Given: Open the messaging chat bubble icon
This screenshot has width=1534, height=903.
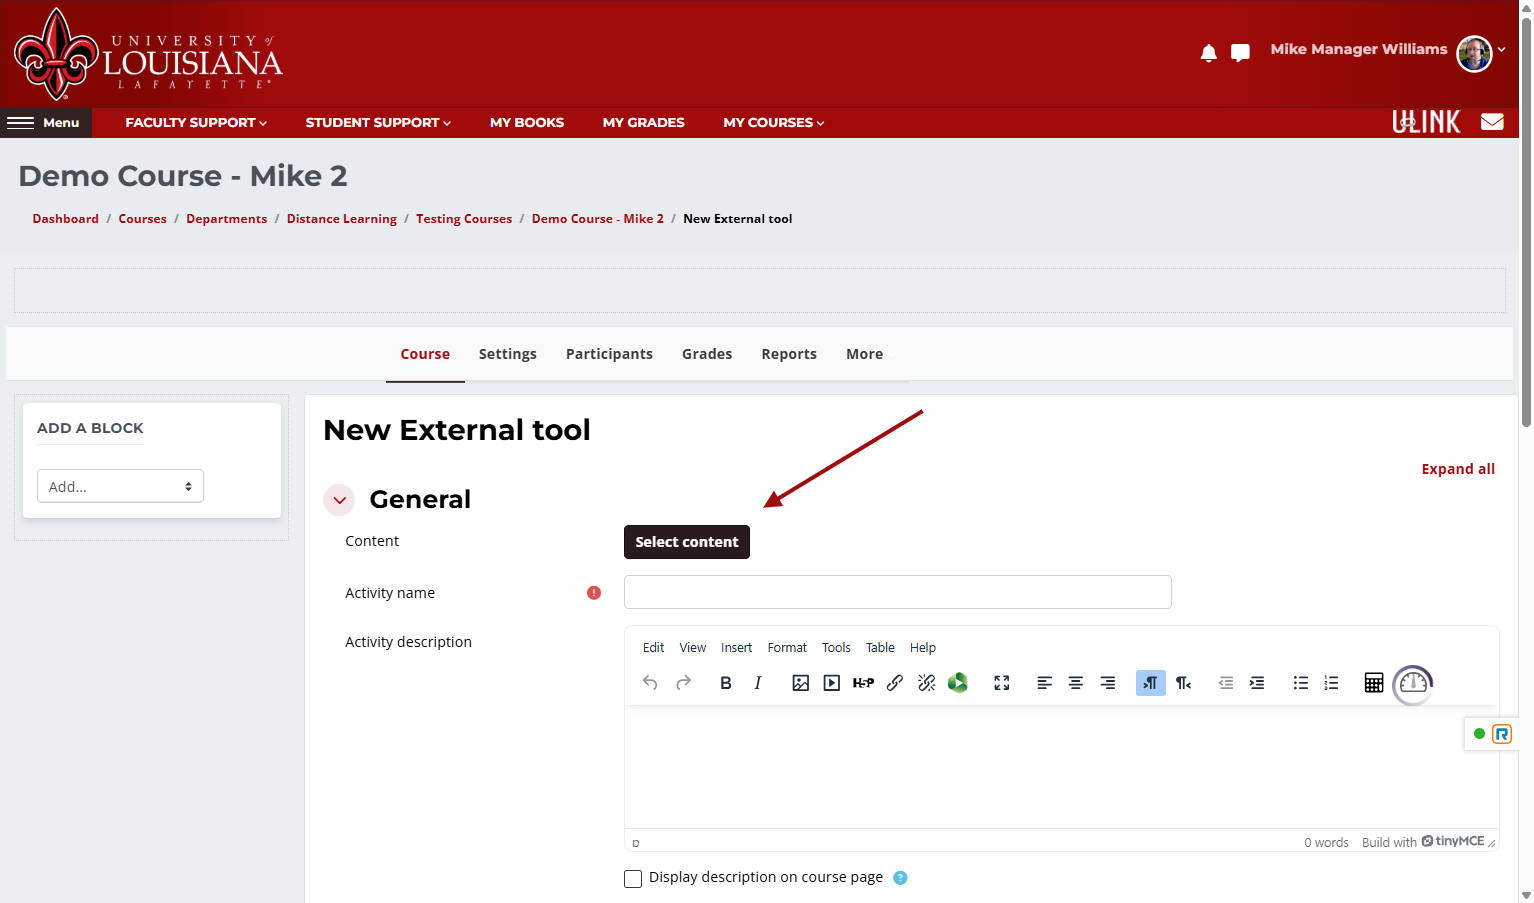Looking at the screenshot, I should (1240, 53).
